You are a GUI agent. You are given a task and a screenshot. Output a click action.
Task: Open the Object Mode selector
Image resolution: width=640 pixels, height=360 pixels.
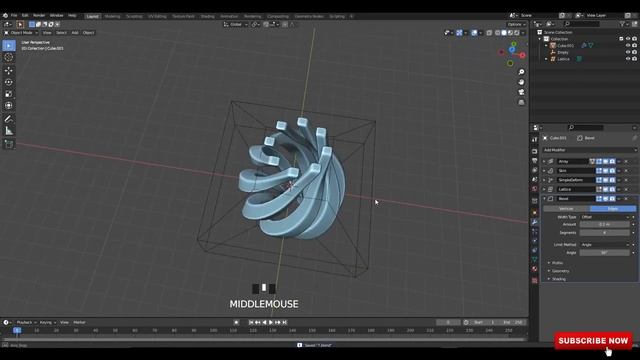(x=21, y=33)
